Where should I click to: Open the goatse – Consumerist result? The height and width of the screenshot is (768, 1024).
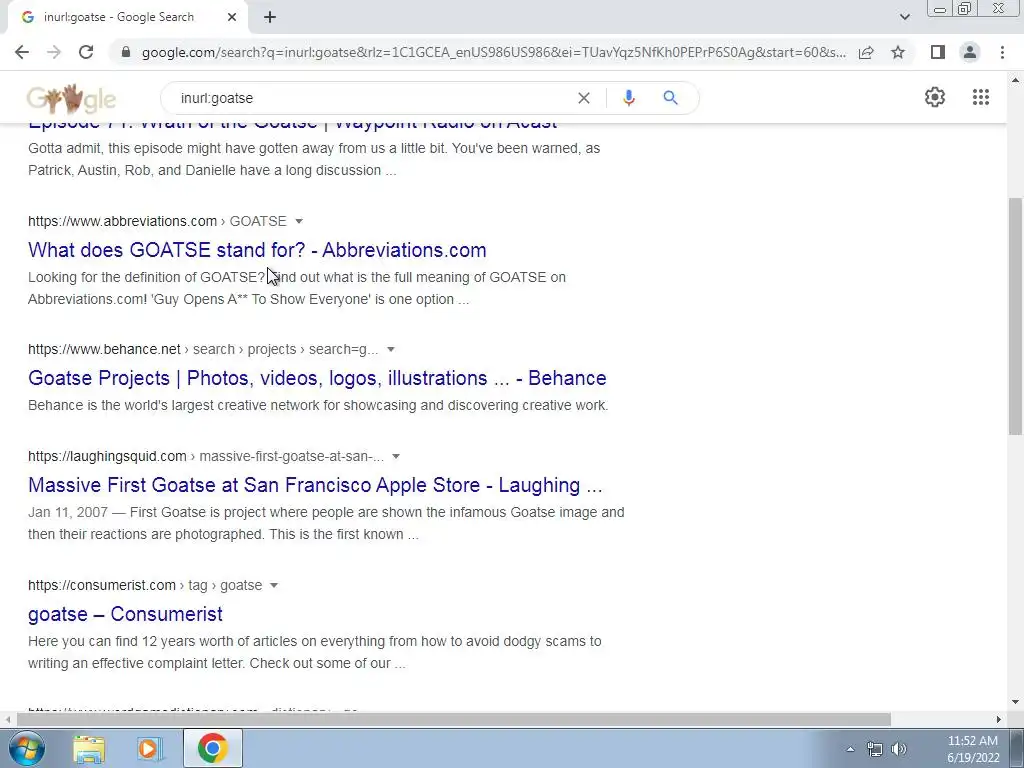coord(125,614)
